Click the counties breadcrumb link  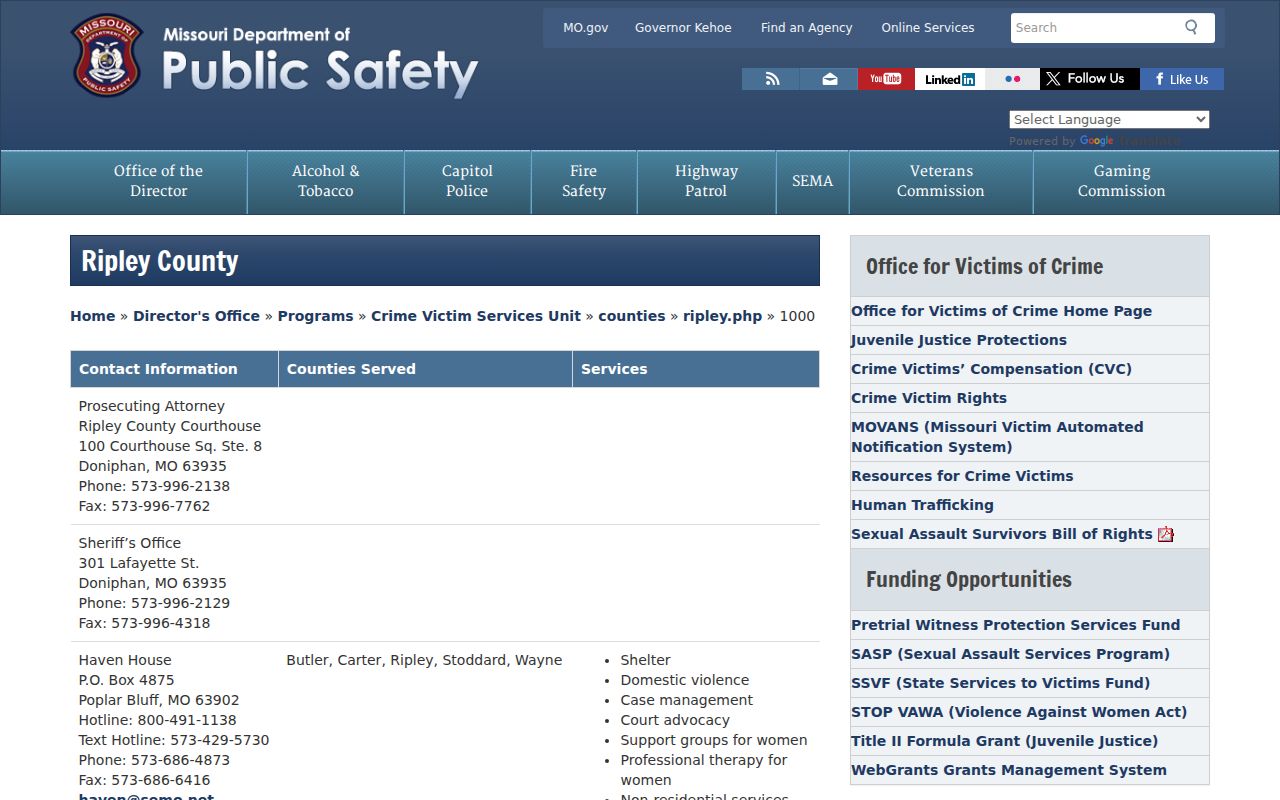coord(631,316)
